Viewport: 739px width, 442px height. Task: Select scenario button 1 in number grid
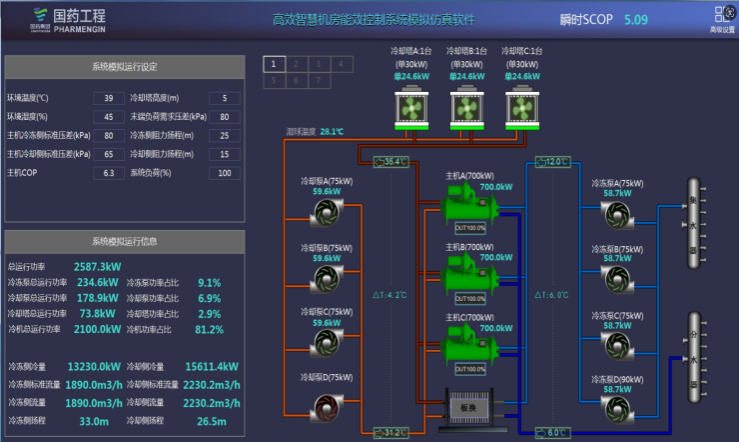(x=274, y=64)
